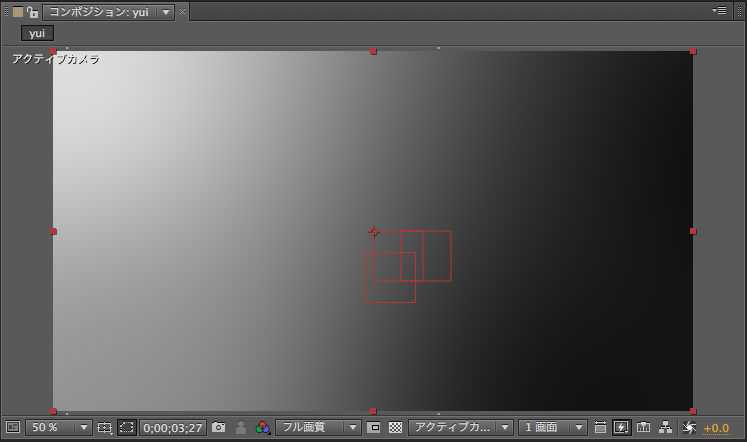Click the Timeline button icon
Image resolution: width=747 pixels, height=442 pixels.
(644, 427)
